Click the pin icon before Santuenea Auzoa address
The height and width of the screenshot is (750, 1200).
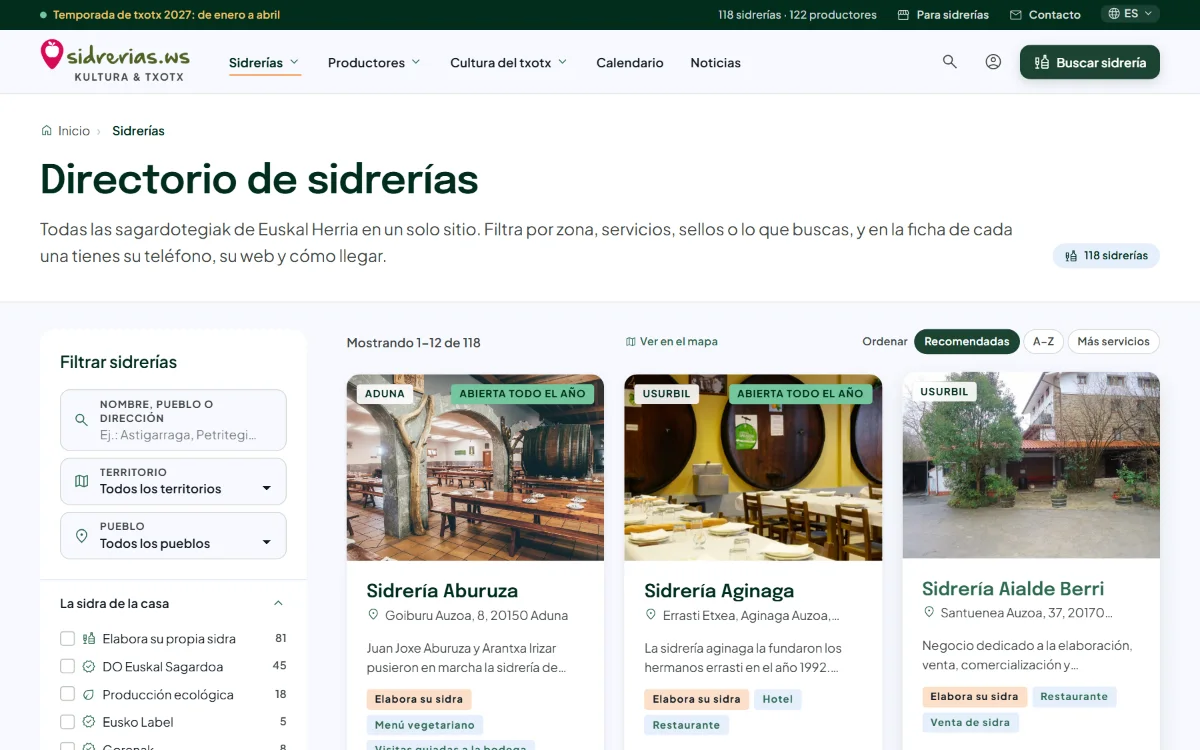coord(929,612)
